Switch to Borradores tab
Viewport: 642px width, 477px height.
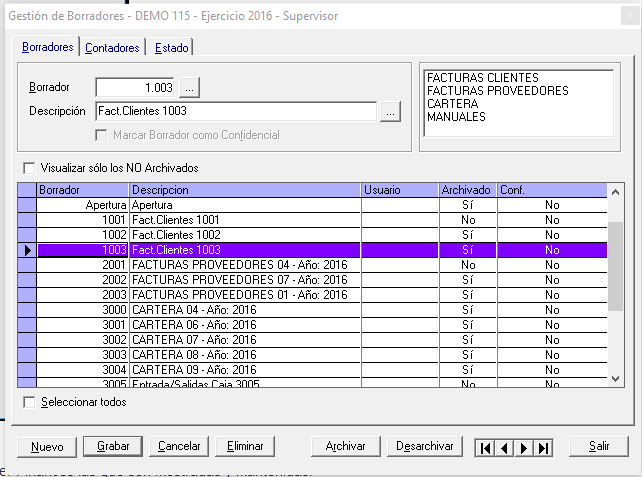47,47
